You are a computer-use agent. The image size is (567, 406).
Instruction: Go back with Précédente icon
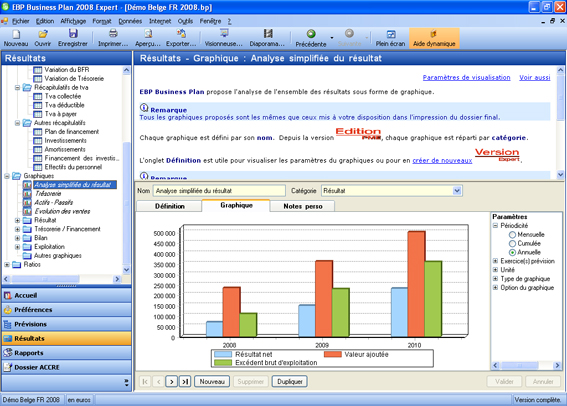tap(311, 34)
